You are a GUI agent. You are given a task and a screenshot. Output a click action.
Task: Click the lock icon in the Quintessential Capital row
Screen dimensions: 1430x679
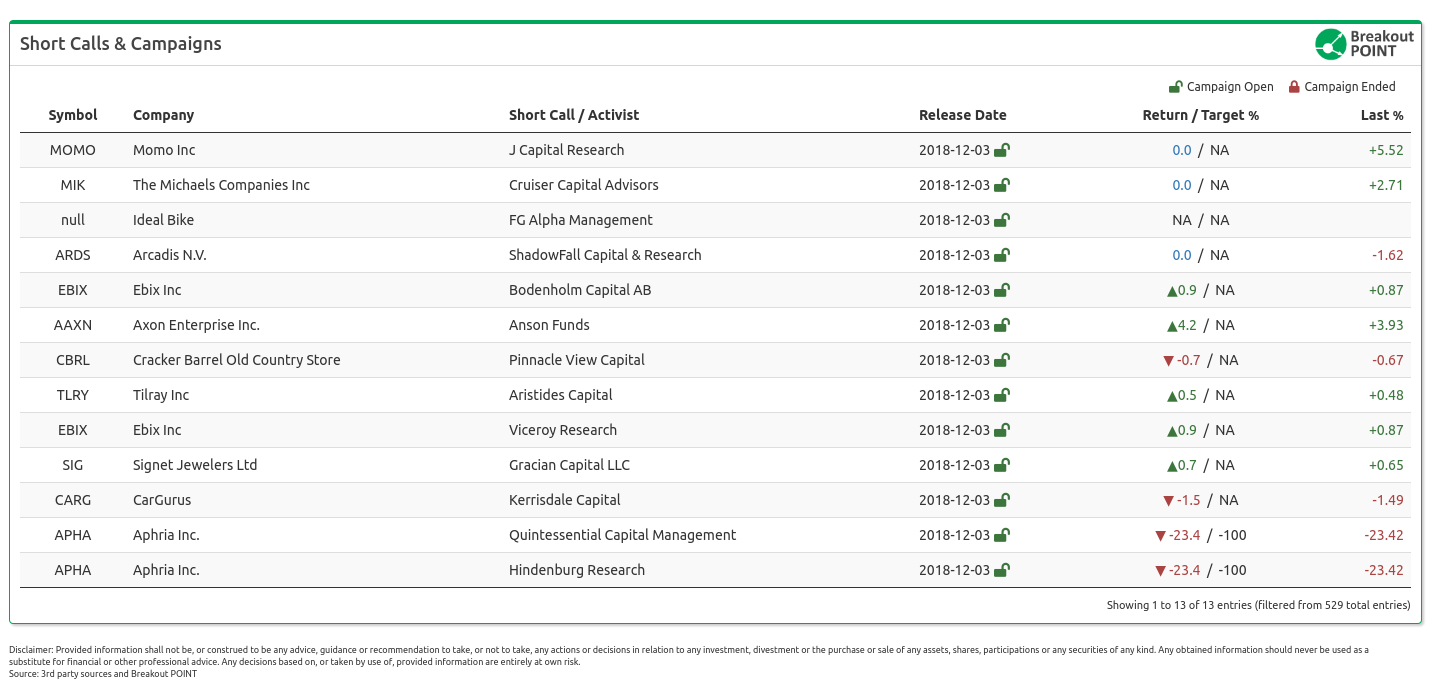point(1002,535)
